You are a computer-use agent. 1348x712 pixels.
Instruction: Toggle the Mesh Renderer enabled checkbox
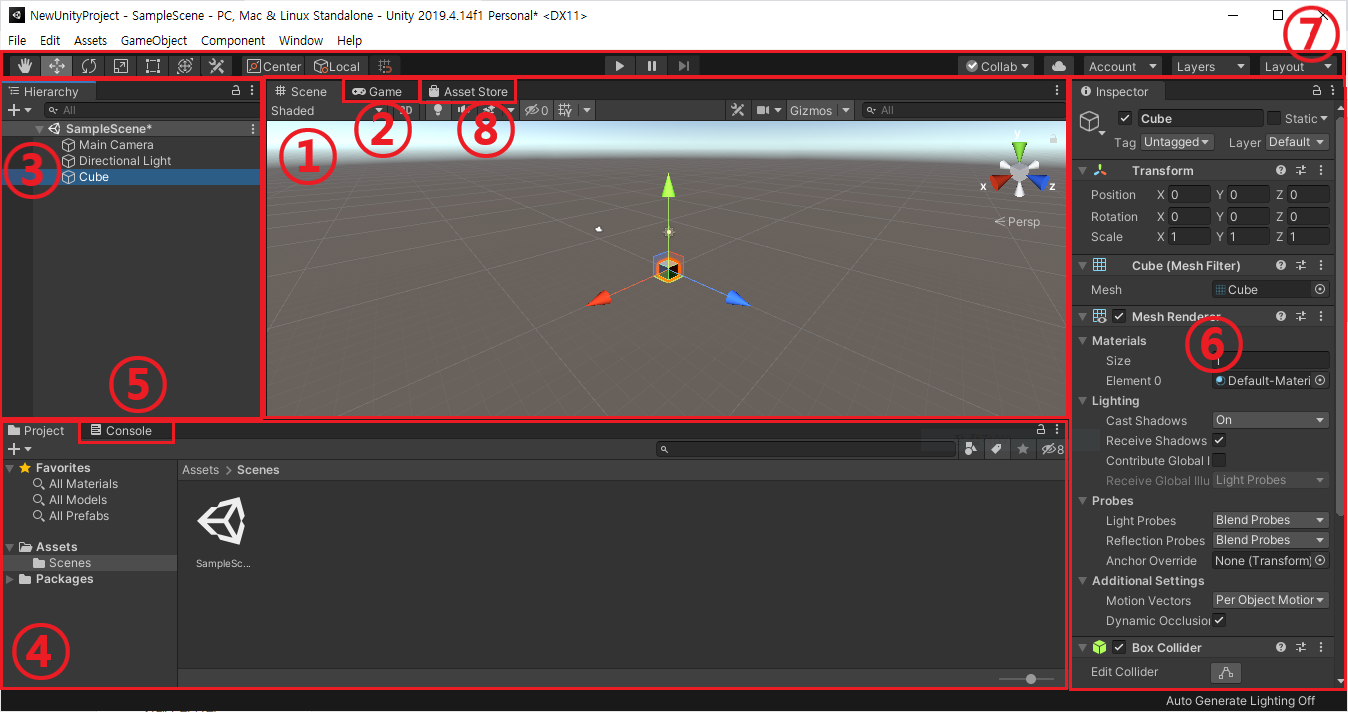coord(1120,316)
